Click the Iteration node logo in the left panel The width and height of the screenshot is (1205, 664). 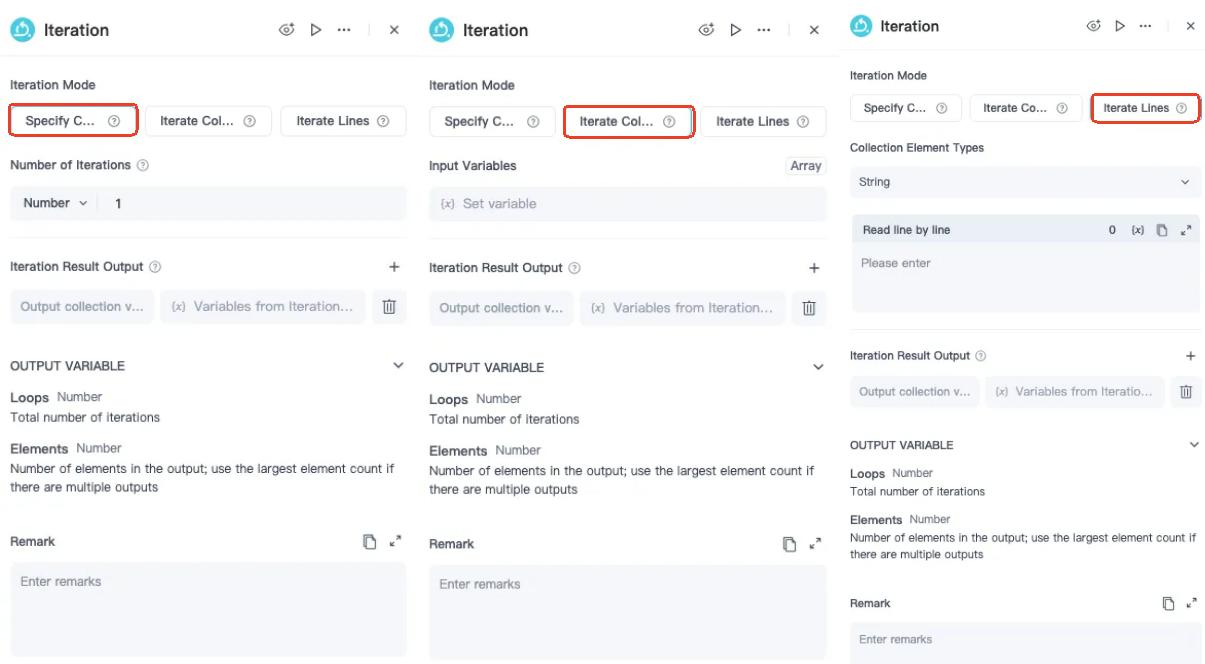point(22,30)
